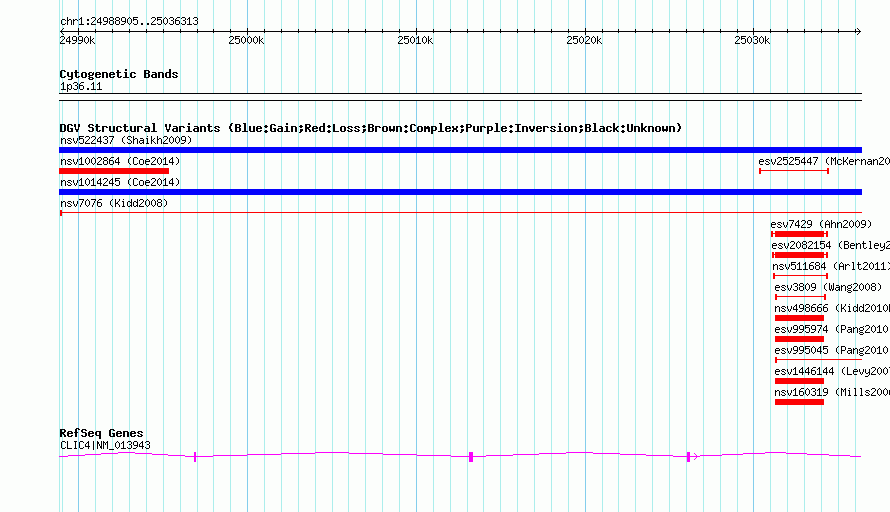Click the esv995974 red bar
The height and width of the screenshot is (512, 890).
tap(799, 339)
